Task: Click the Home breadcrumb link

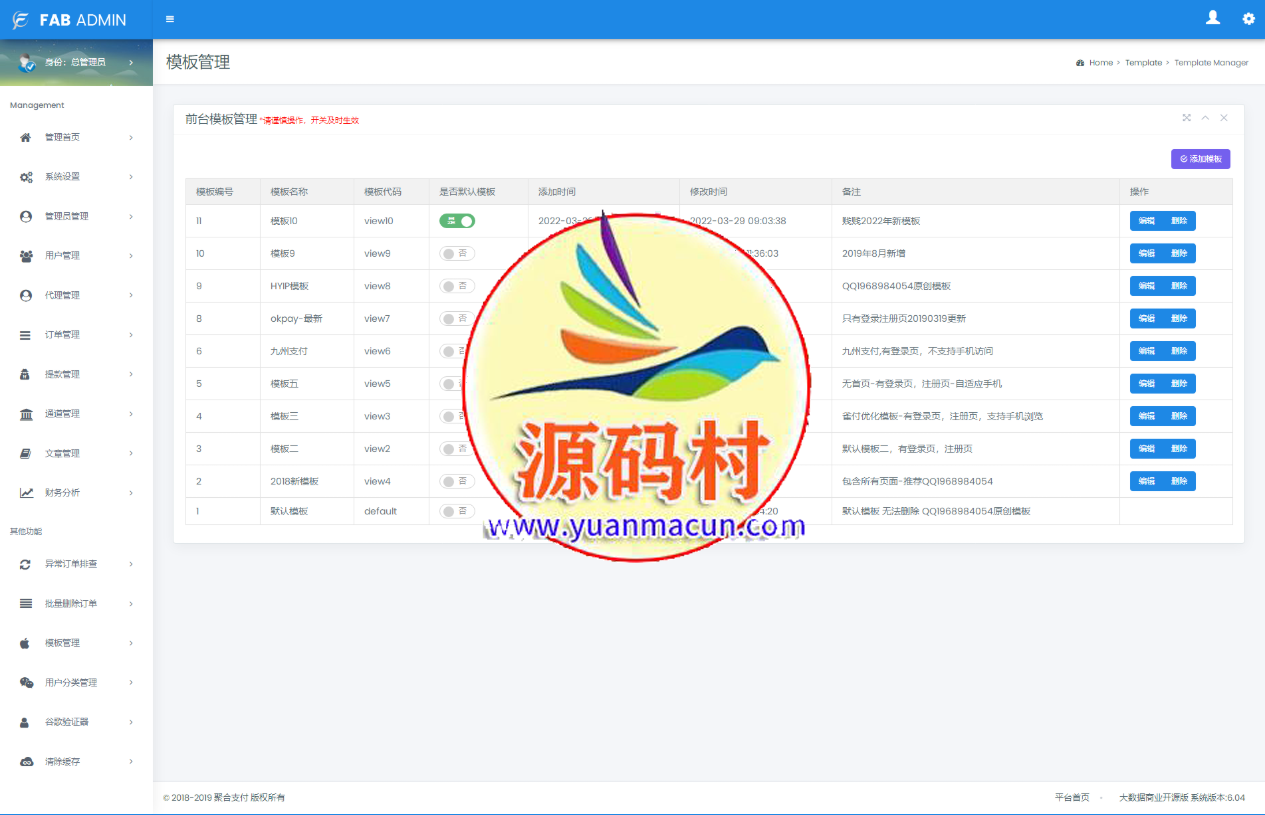Action: (1100, 63)
